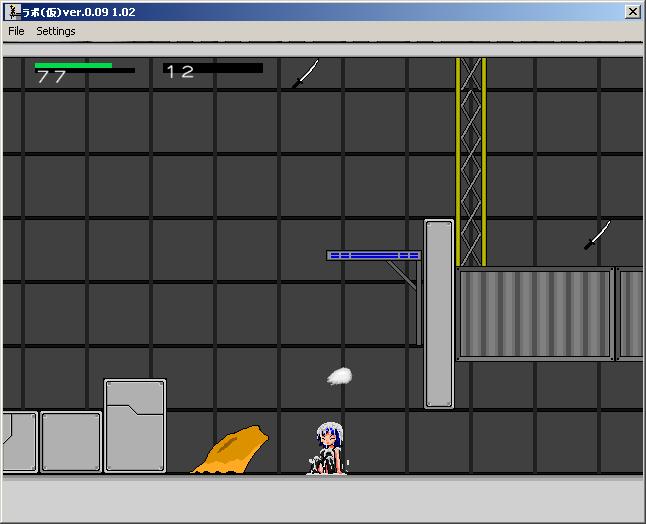Viewport: 646px width, 524px height.
Task: Click the square metal crate beside the tall crate
Action: [x=71, y=442]
